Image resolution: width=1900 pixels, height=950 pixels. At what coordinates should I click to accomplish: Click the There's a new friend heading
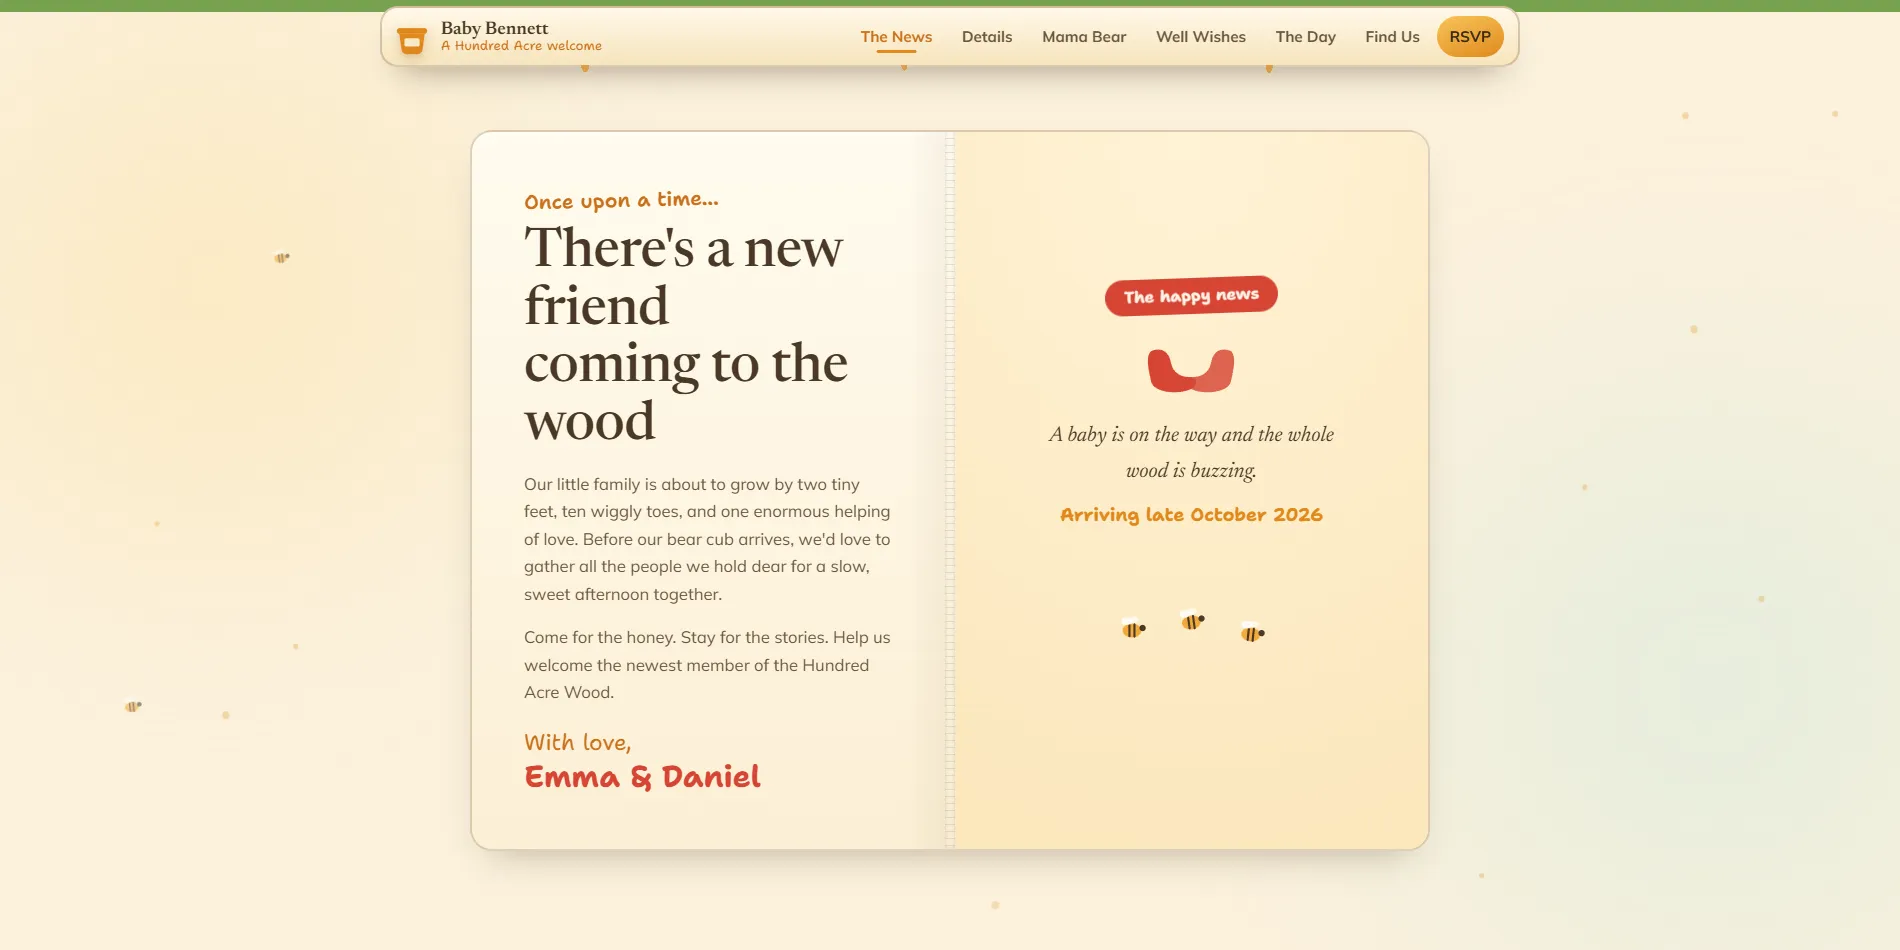click(x=686, y=333)
